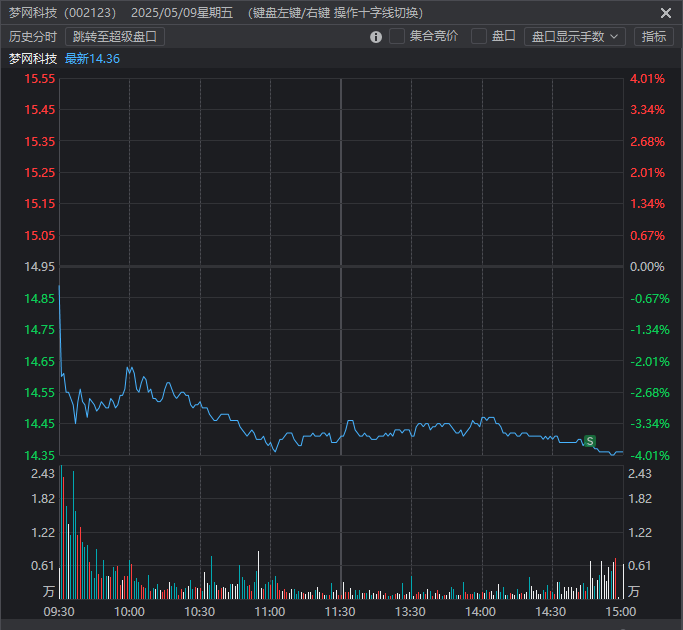The image size is (683, 630).
Task: Click the 0.00% baseline percentage label
Action: (647, 267)
